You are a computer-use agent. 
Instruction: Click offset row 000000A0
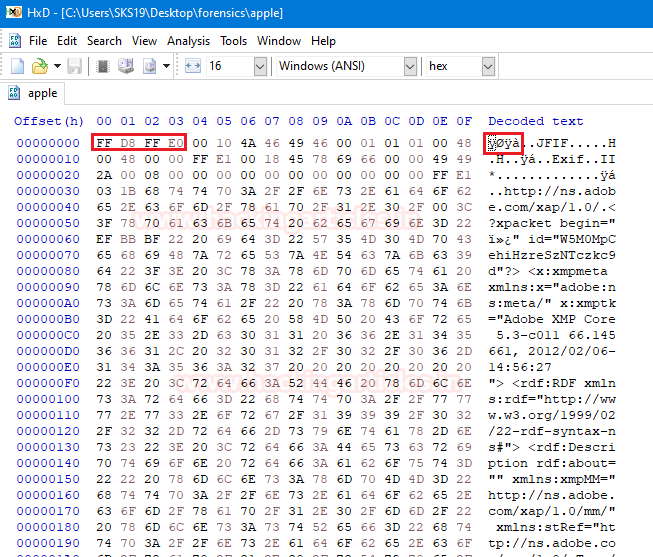click(x=48, y=303)
